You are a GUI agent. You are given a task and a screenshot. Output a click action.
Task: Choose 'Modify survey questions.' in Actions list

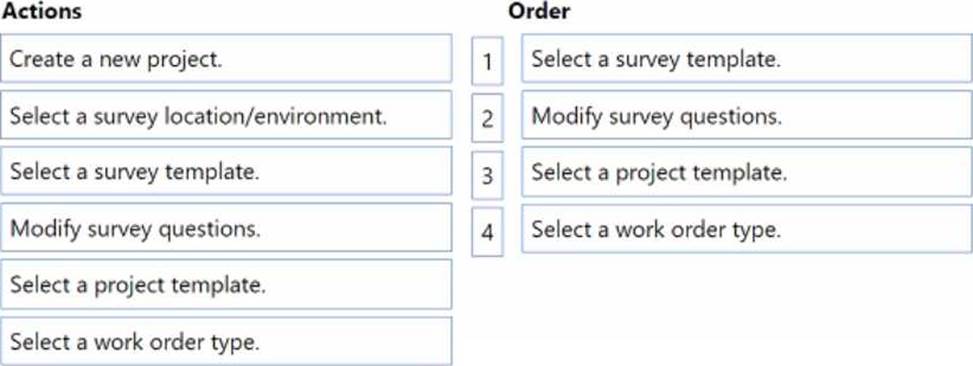pos(226,228)
